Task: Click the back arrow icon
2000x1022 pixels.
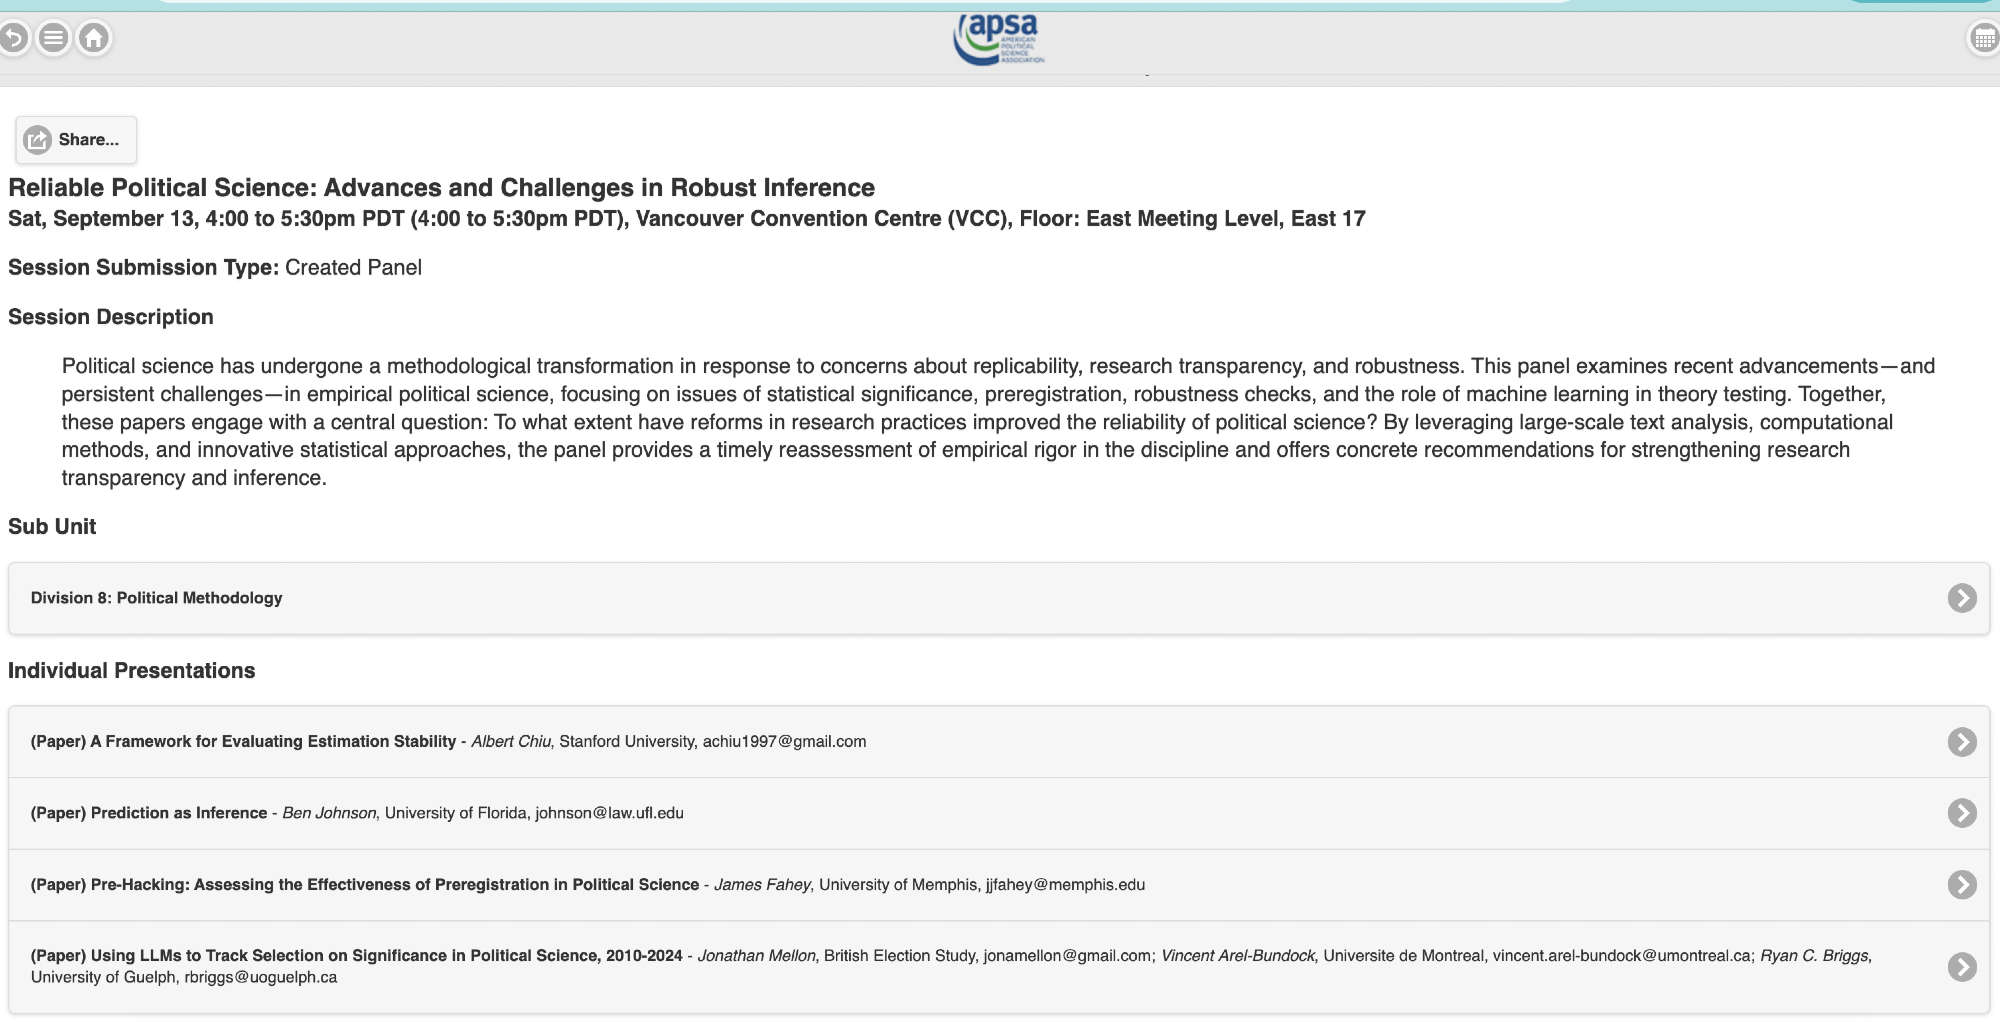Action: pyautogui.click(x=13, y=39)
